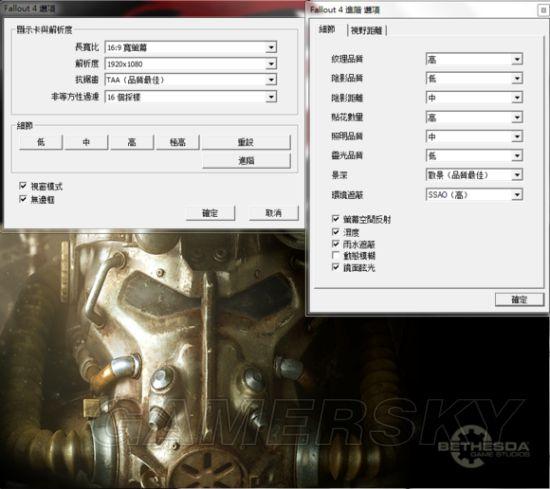Toggle the 雨水遮蔽 rain occlusion checkbox
550x489 pixels.
tap(335, 243)
